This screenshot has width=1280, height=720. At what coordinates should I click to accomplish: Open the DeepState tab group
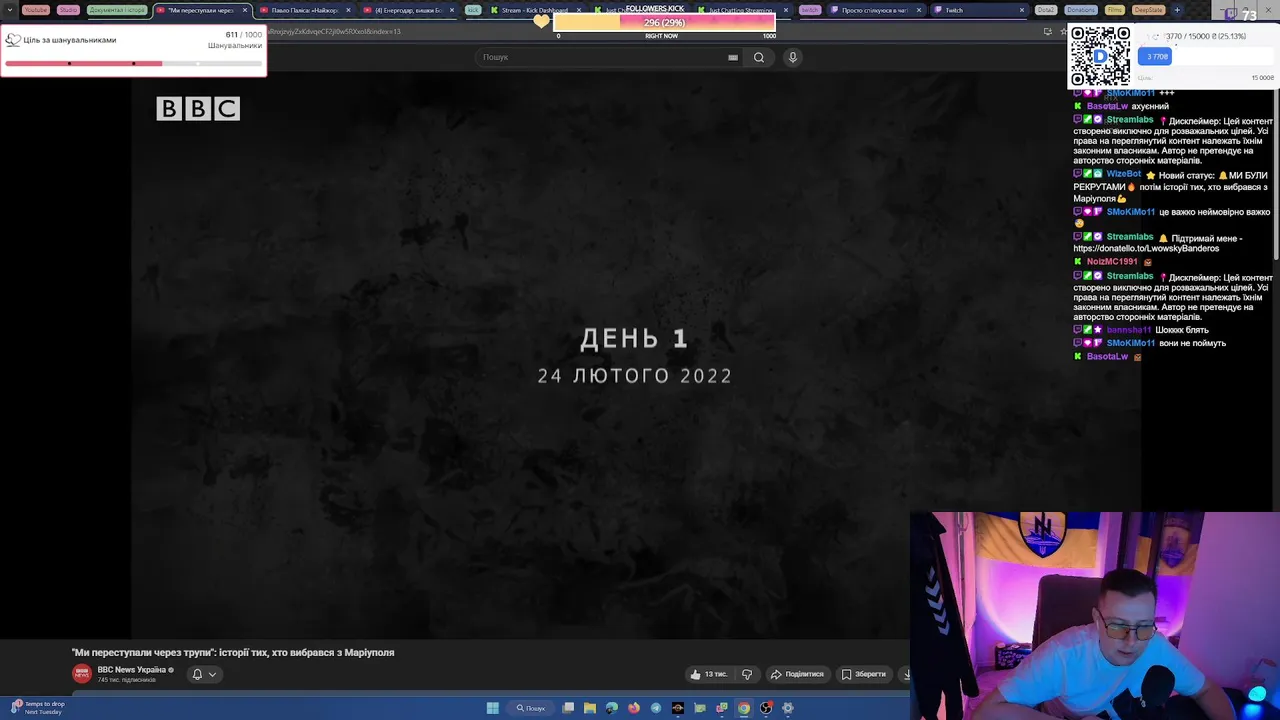click(x=1149, y=10)
